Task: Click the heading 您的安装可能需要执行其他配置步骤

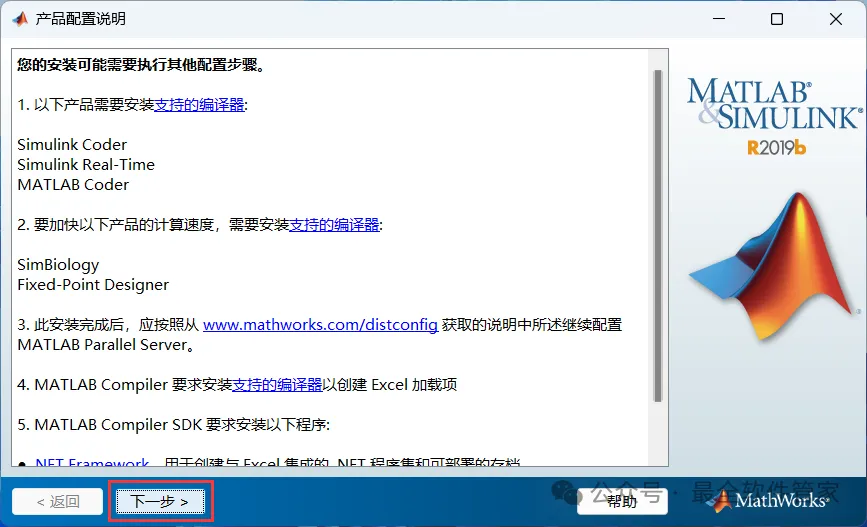Action: point(141,65)
